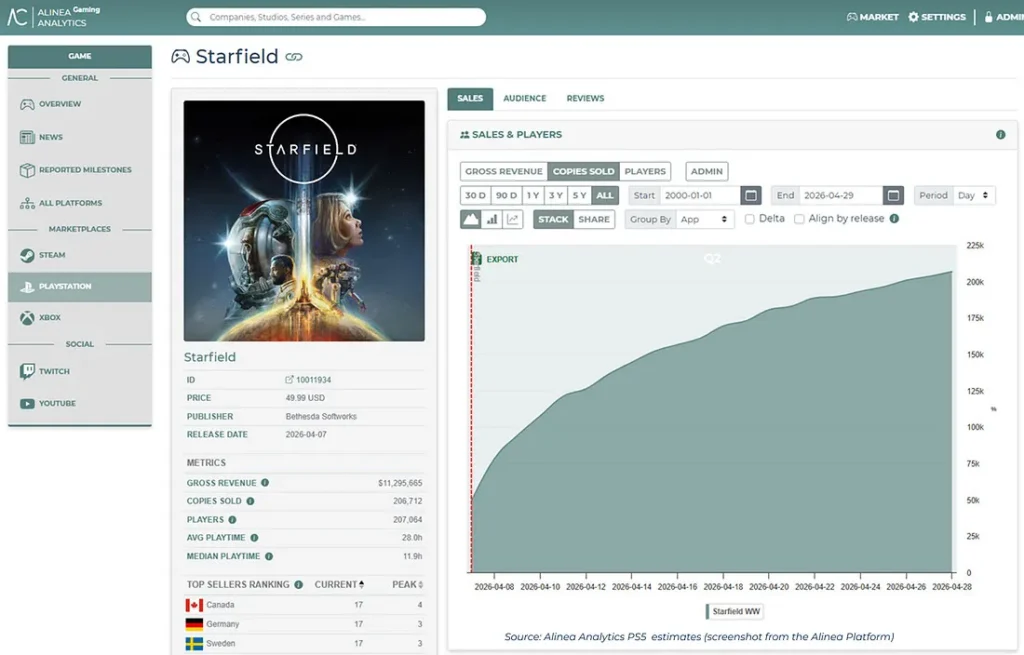1024x655 pixels.
Task: Switch to the Audience tab
Action: [x=524, y=99]
